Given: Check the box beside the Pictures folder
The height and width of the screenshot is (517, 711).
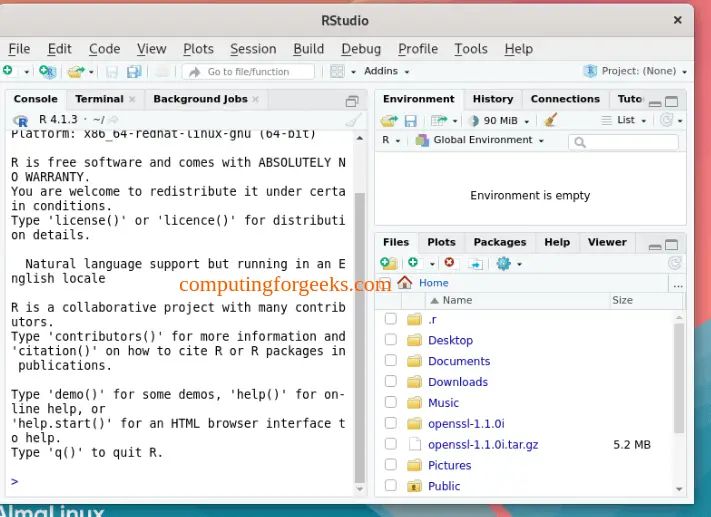Looking at the screenshot, I should pyautogui.click(x=390, y=465).
